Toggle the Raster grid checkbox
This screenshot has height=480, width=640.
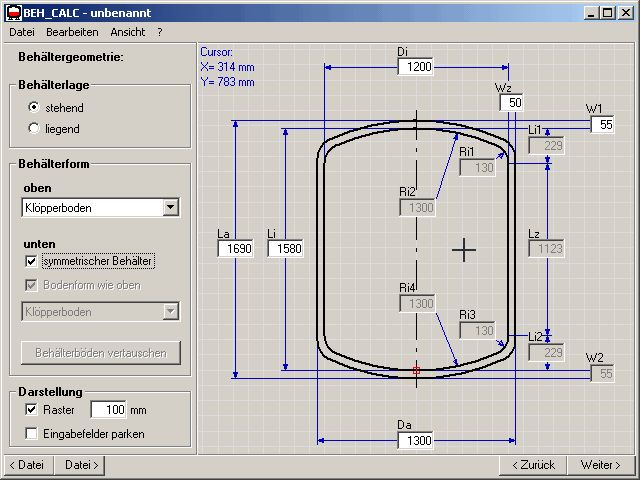point(32,410)
